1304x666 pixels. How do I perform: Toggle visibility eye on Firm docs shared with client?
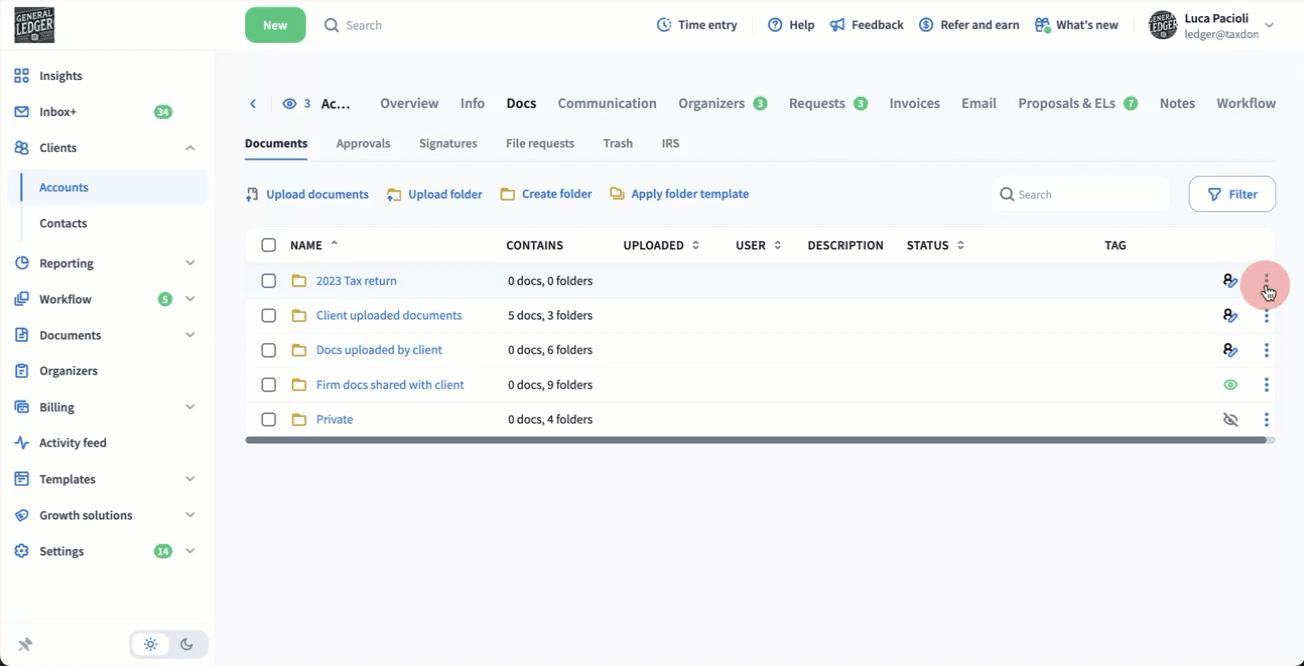[1230, 385]
